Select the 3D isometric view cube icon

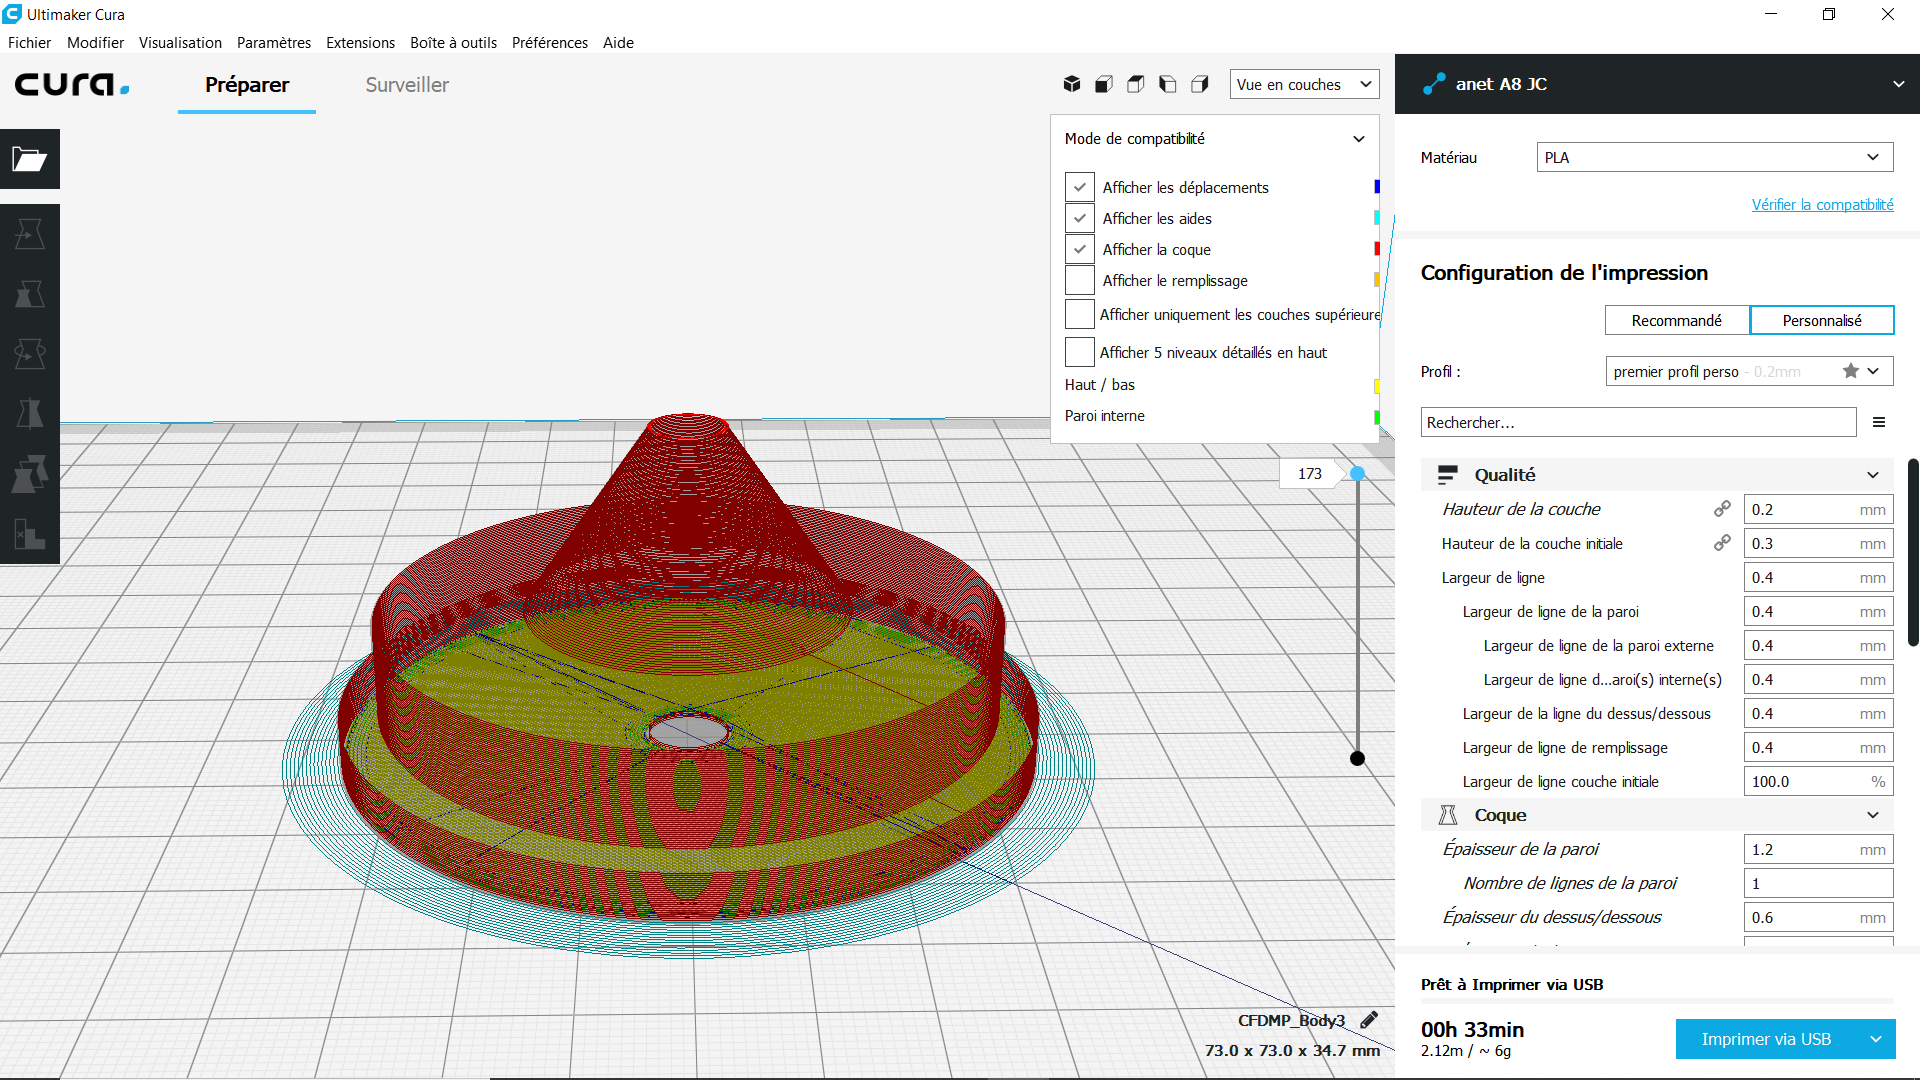[1072, 84]
